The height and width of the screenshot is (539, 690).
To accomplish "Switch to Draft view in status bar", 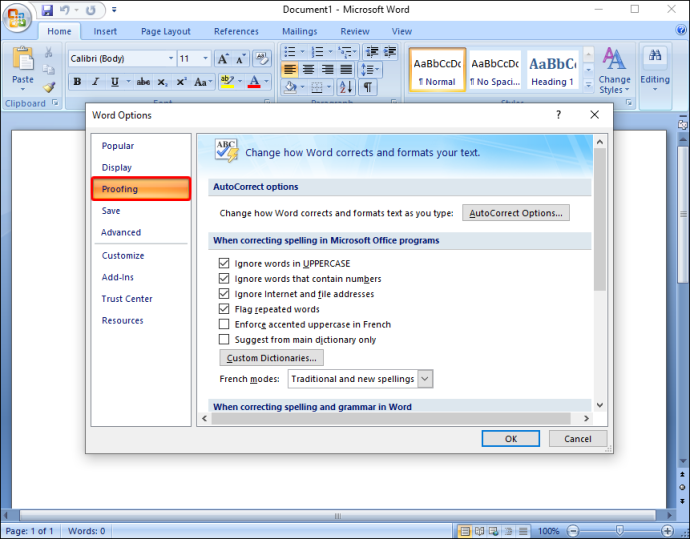I will (523, 531).
